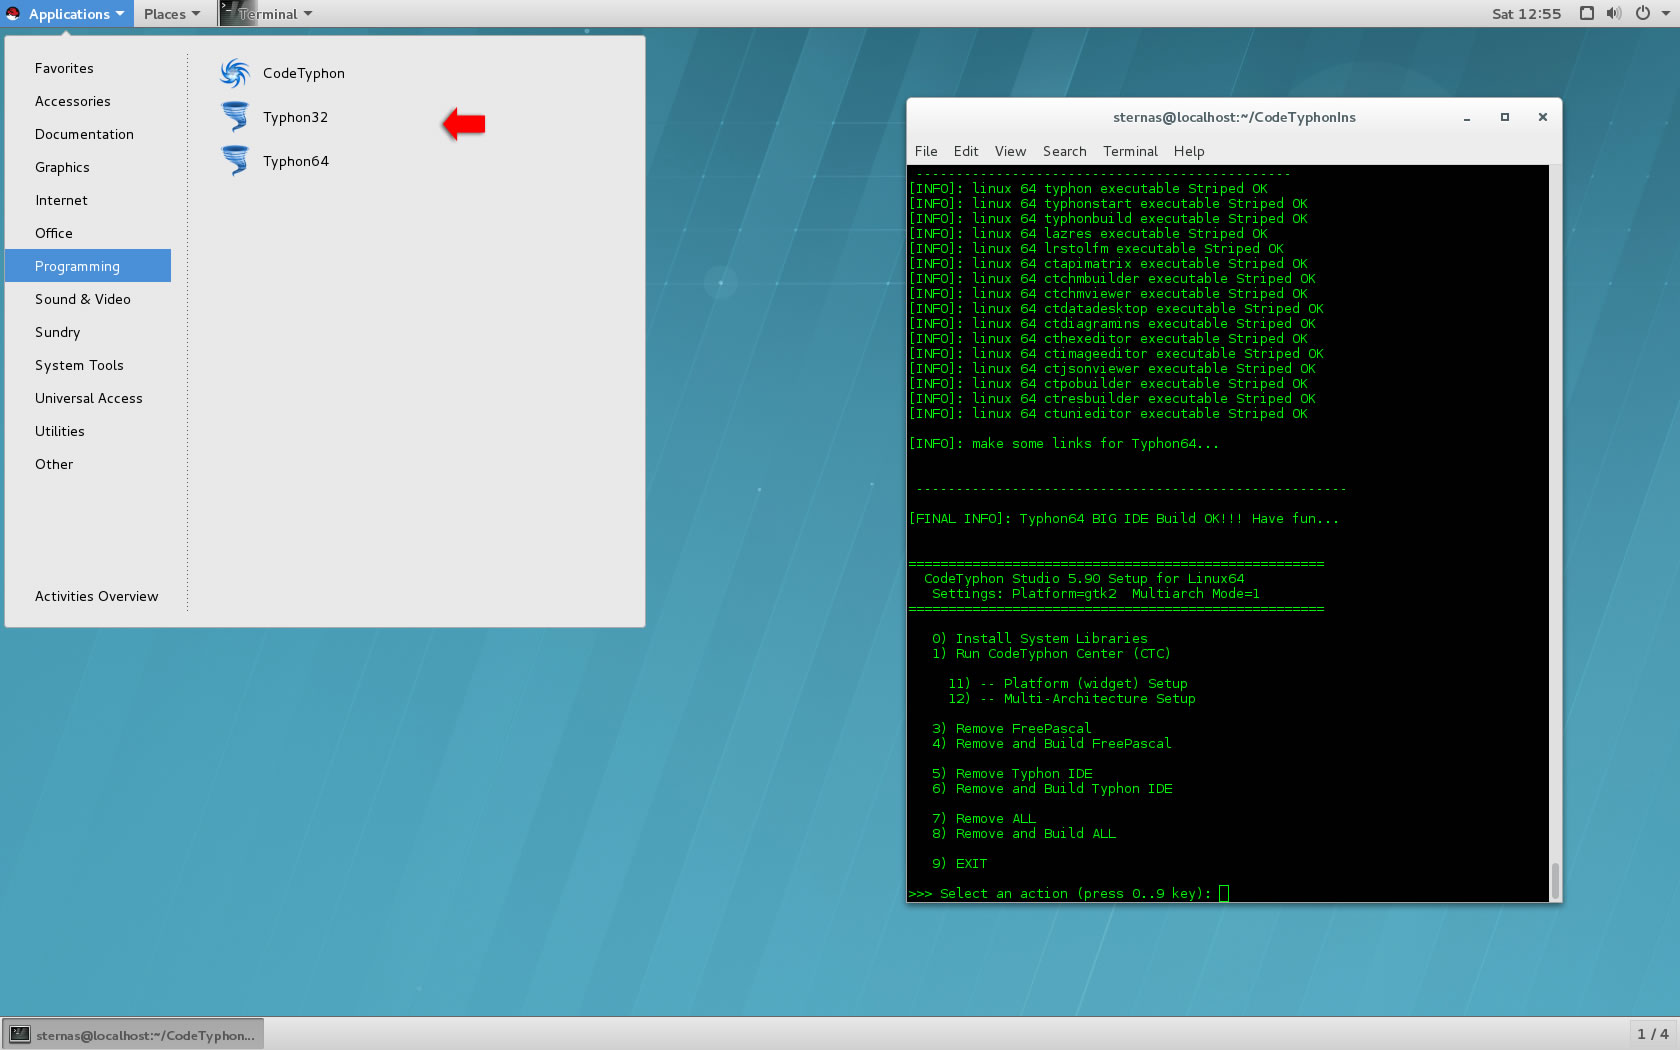
Task: Select Programming category
Action: pos(88,266)
